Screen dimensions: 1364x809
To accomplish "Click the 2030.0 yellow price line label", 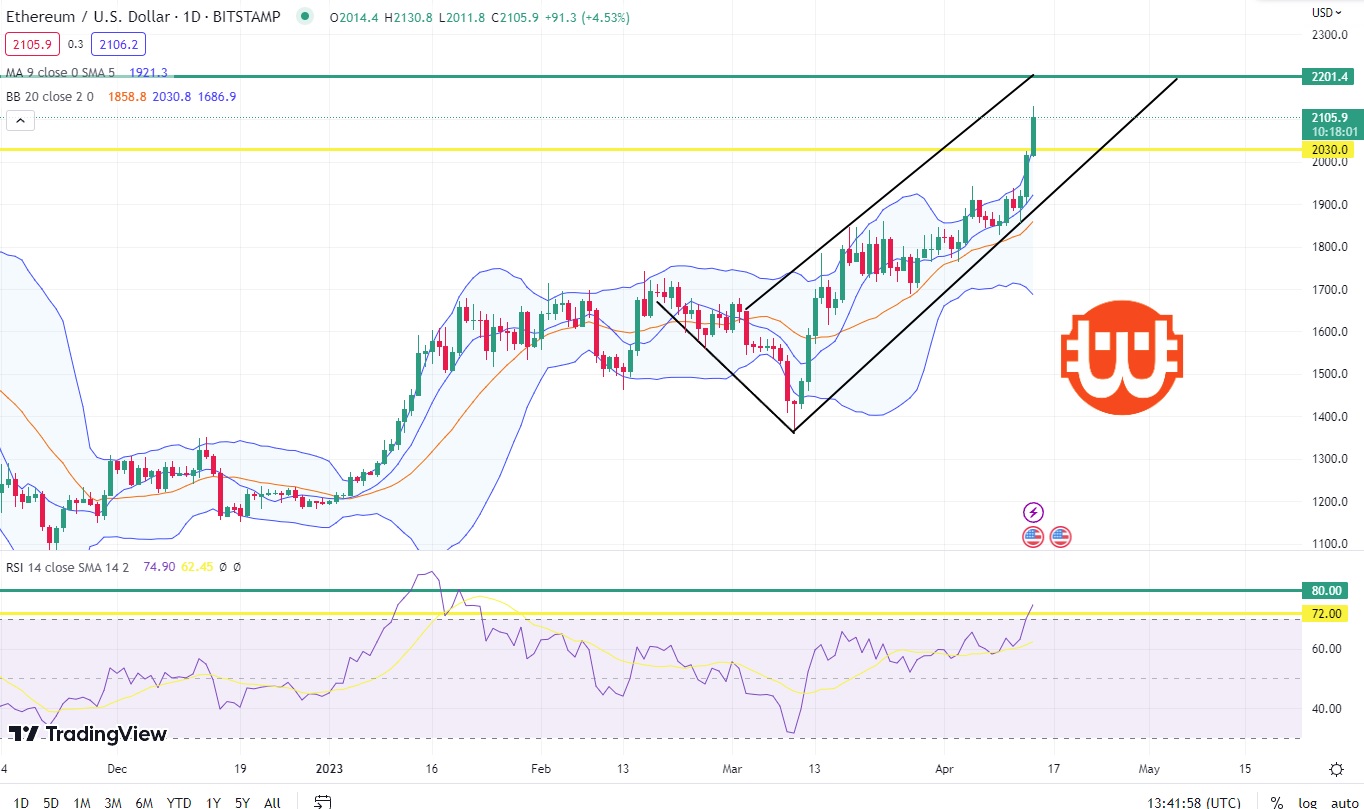I will click(x=1330, y=150).
